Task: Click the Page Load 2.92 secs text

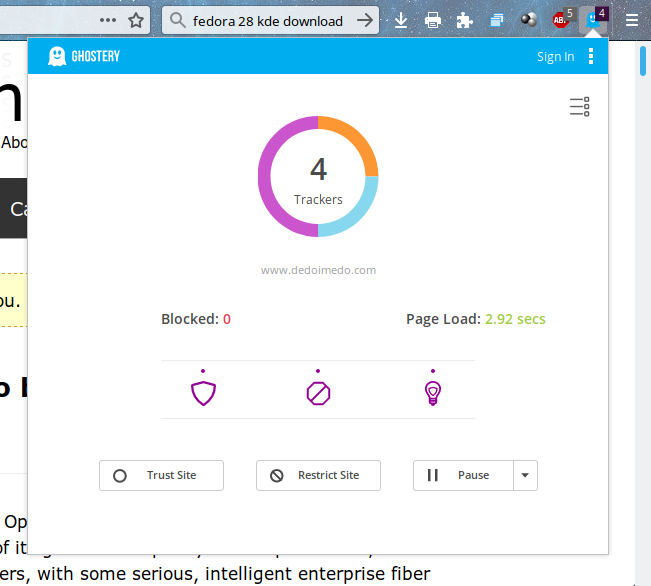Action: (476, 319)
